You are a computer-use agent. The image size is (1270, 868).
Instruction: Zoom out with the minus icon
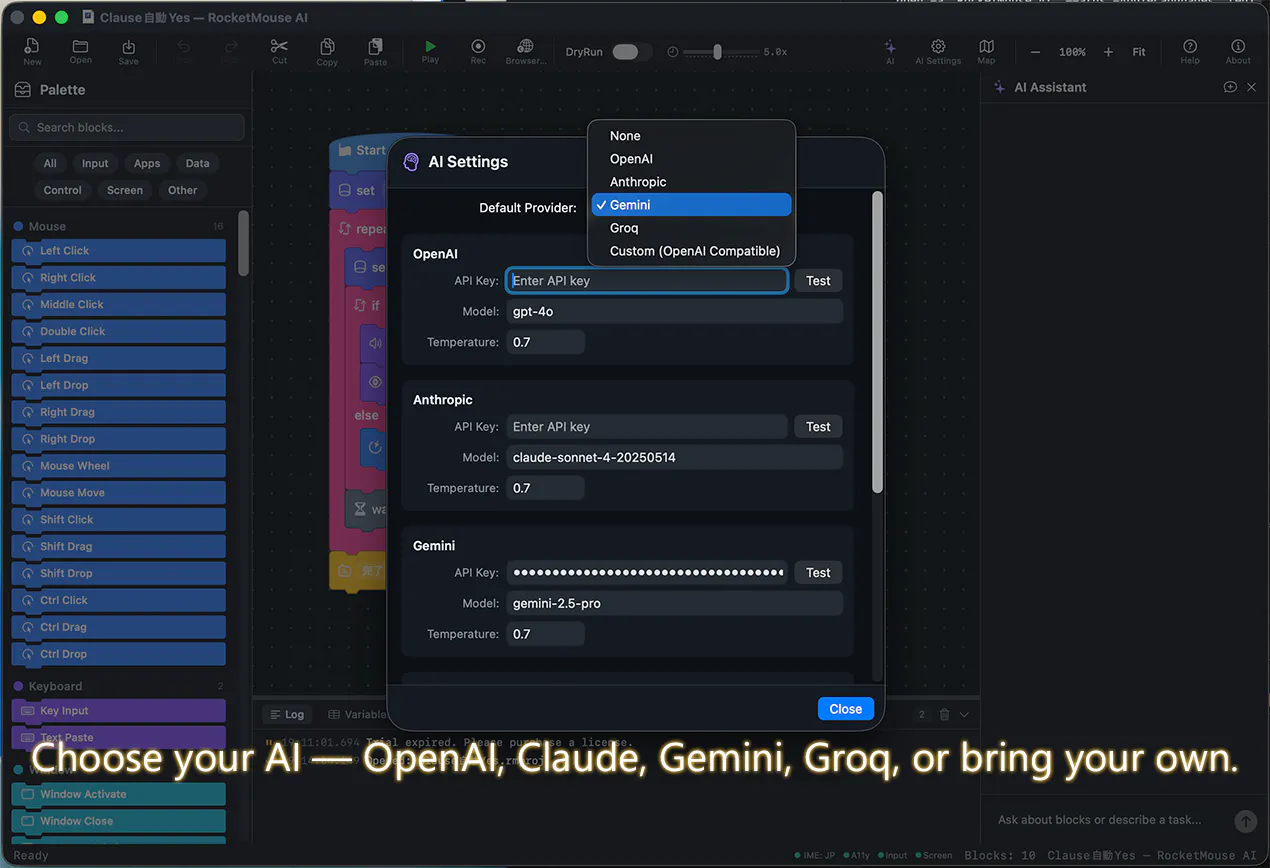coord(1035,52)
